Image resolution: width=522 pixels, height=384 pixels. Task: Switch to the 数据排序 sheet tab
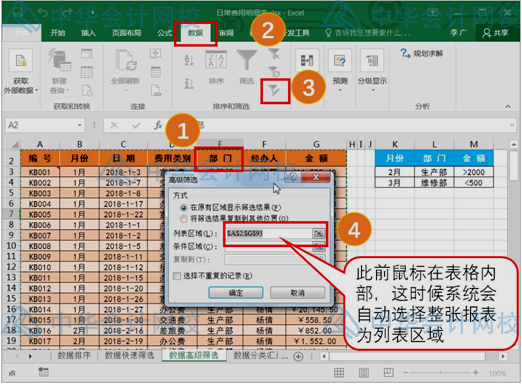pos(74,356)
